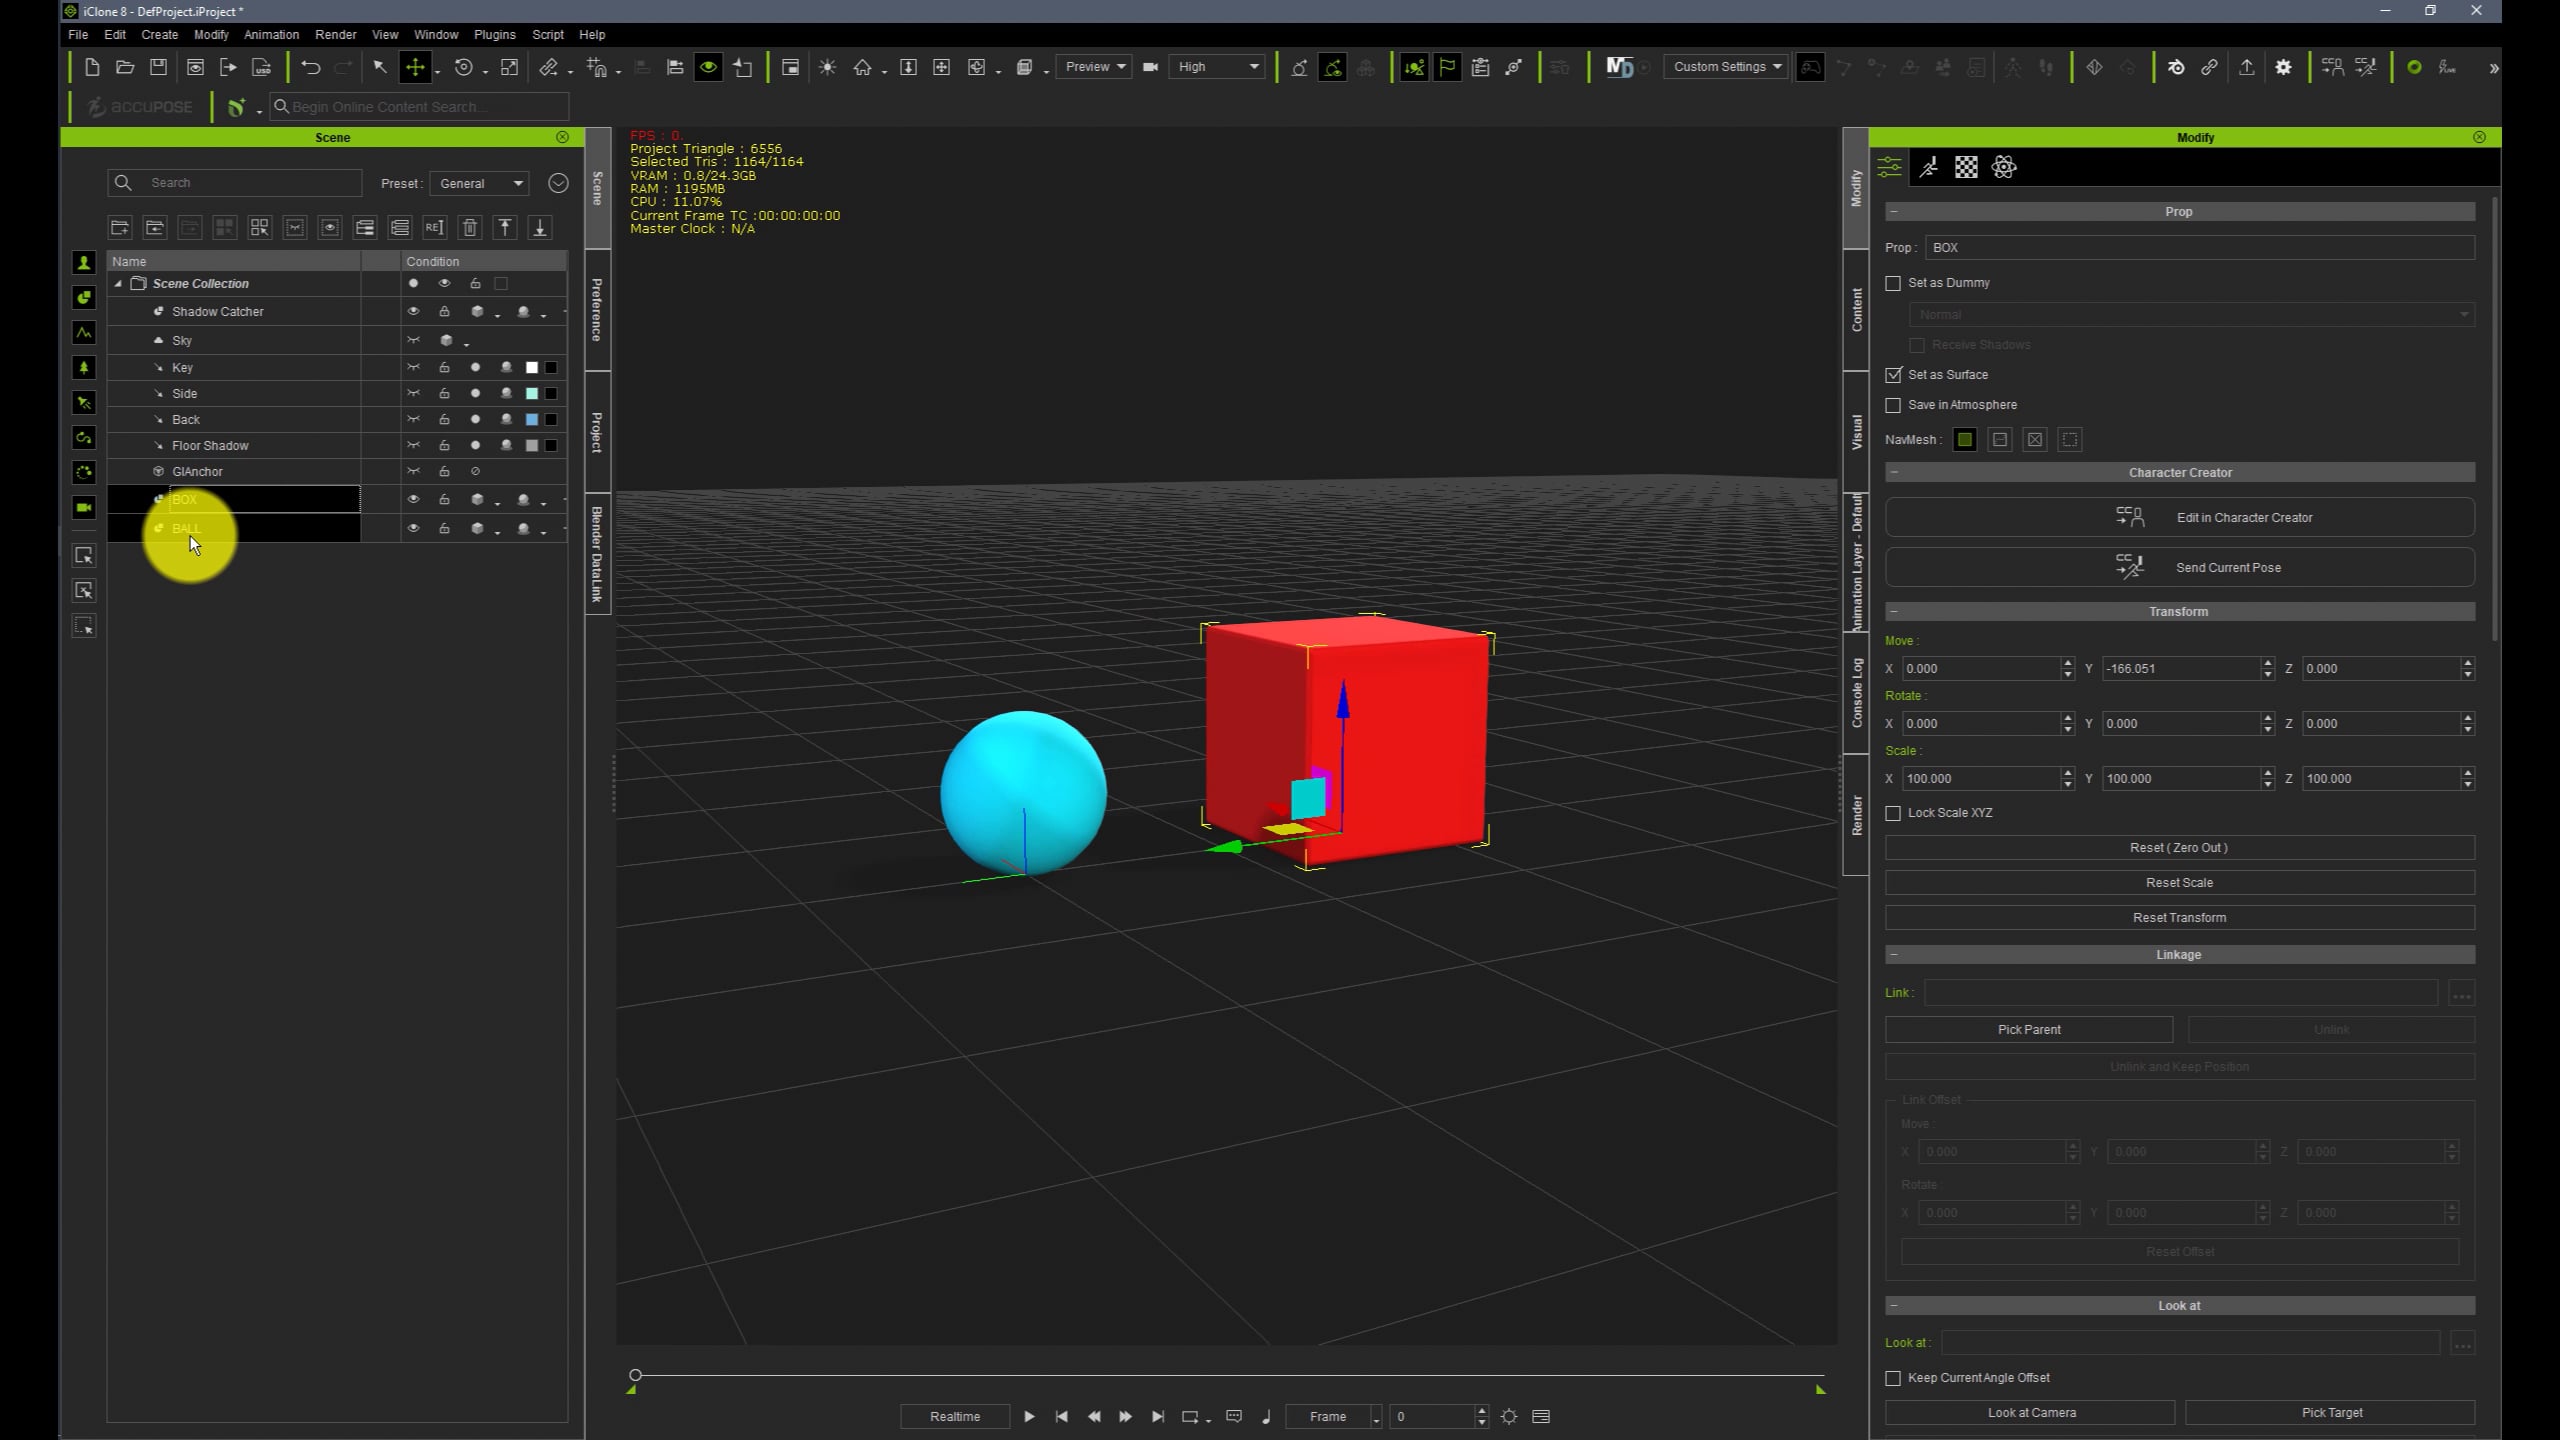Open the Modify attributes sliders tab icon
The height and width of the screenshot is (1440, 2560).
[x=1889, y=167]
